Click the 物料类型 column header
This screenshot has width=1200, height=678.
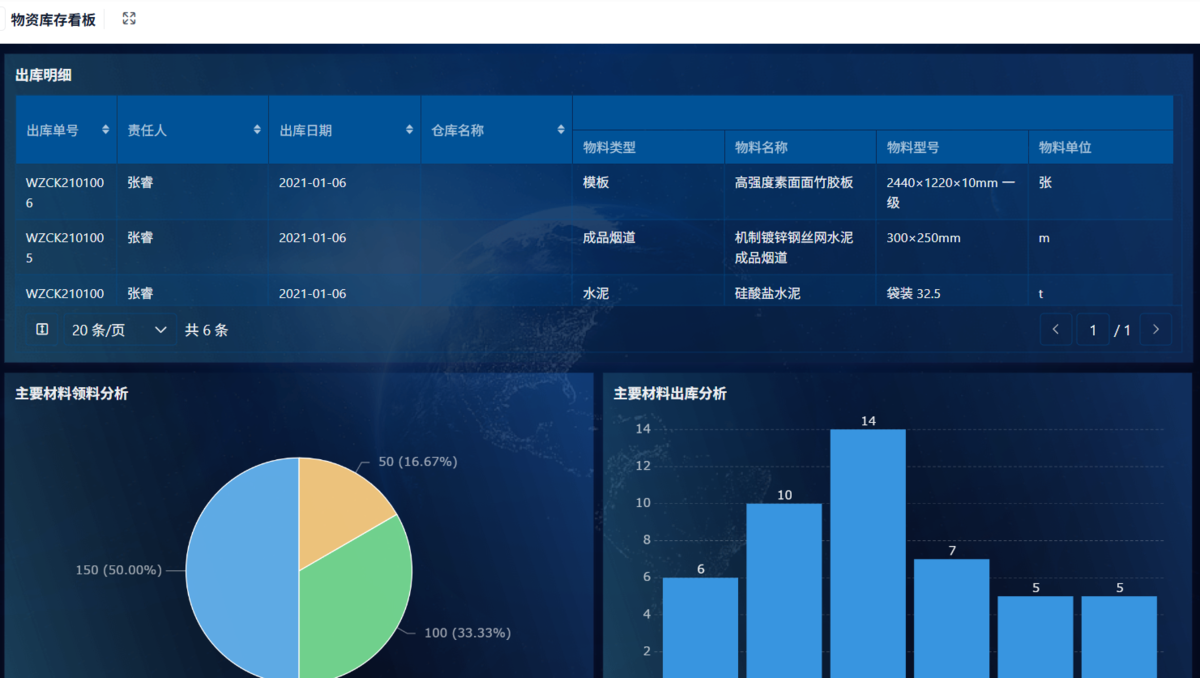pos(648,147)
